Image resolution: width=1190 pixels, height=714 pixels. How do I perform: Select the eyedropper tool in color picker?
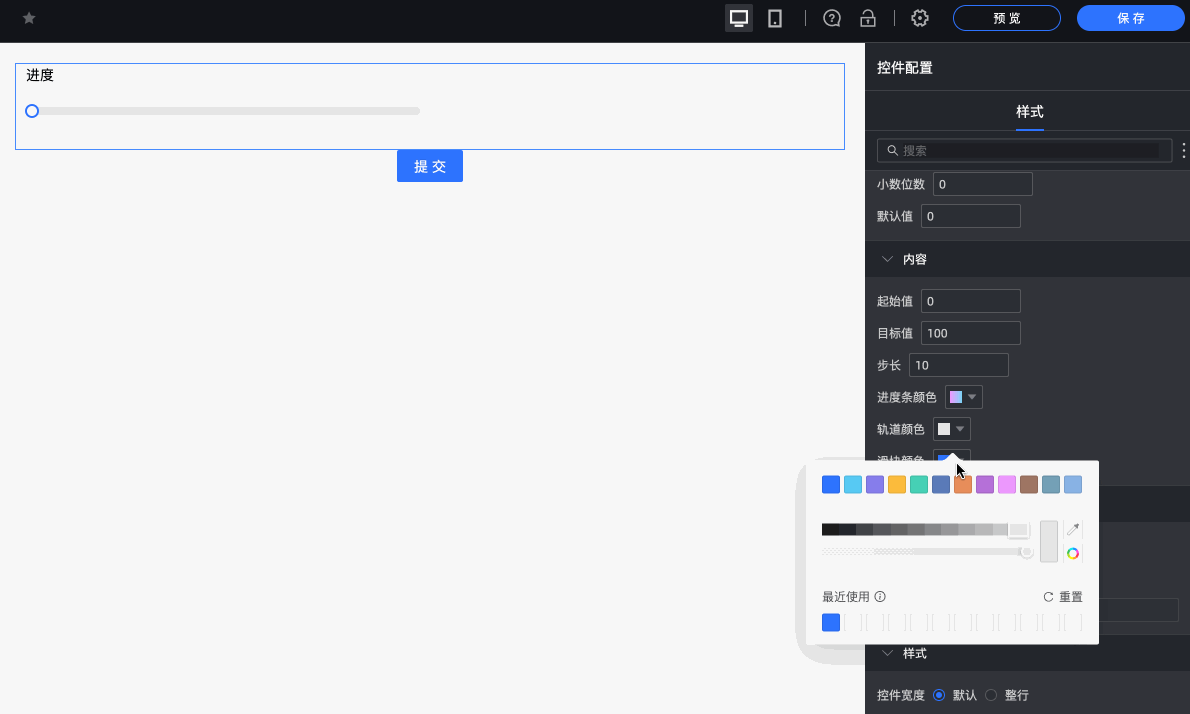(x=1073, y=529)
